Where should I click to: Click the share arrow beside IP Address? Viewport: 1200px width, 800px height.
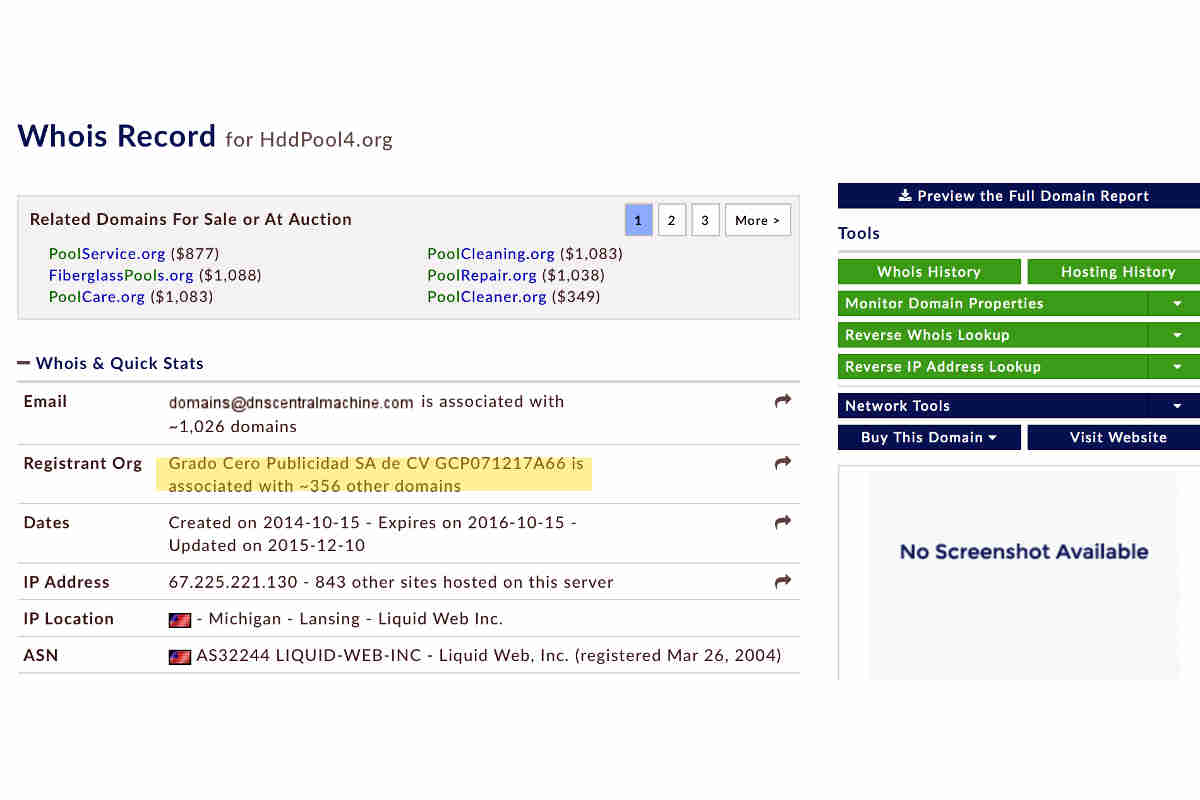(783, 581)
